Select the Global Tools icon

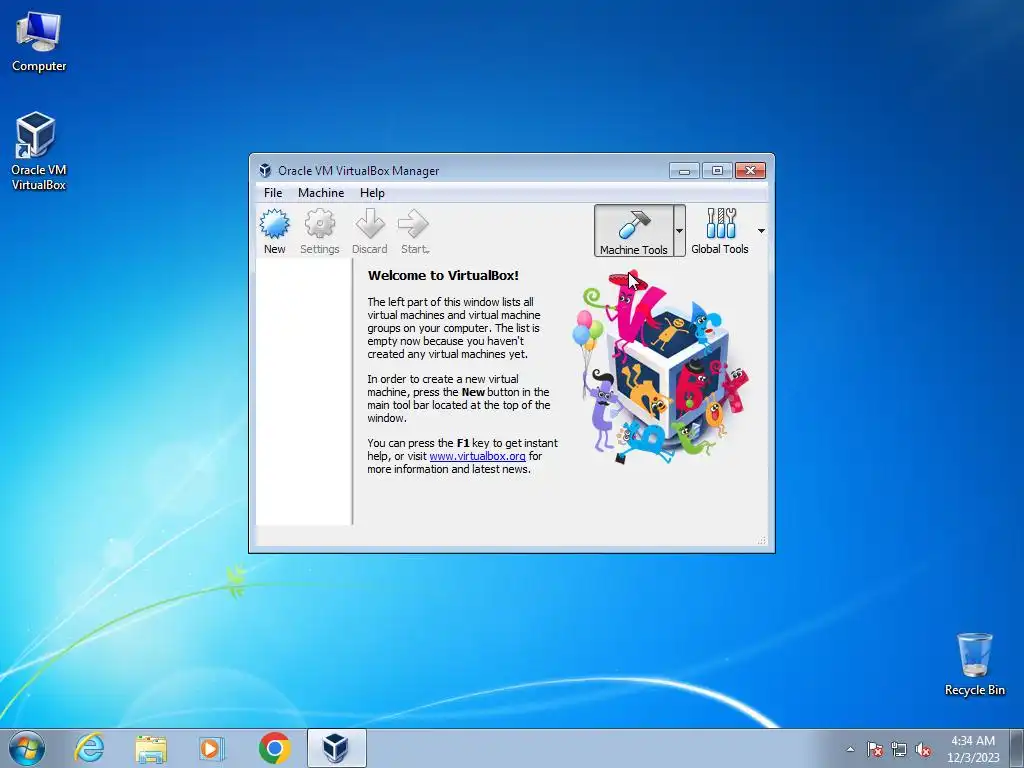(x=720, y=231)
